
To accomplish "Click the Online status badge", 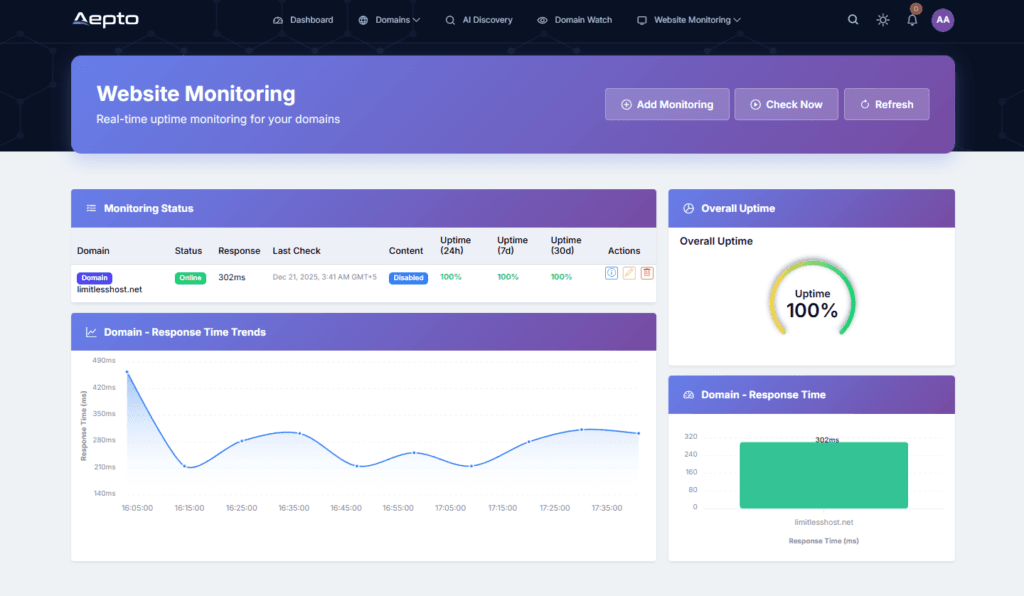I will pos(190,278).
